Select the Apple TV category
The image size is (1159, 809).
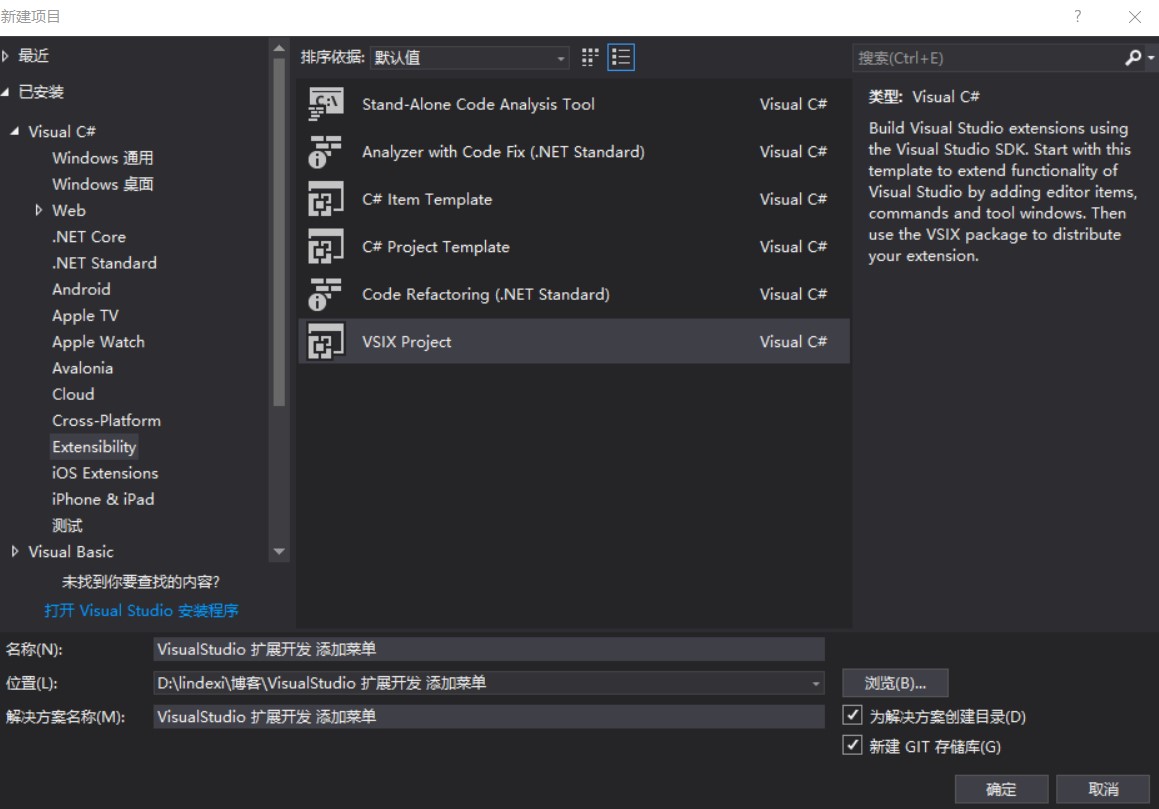[85, 315]
